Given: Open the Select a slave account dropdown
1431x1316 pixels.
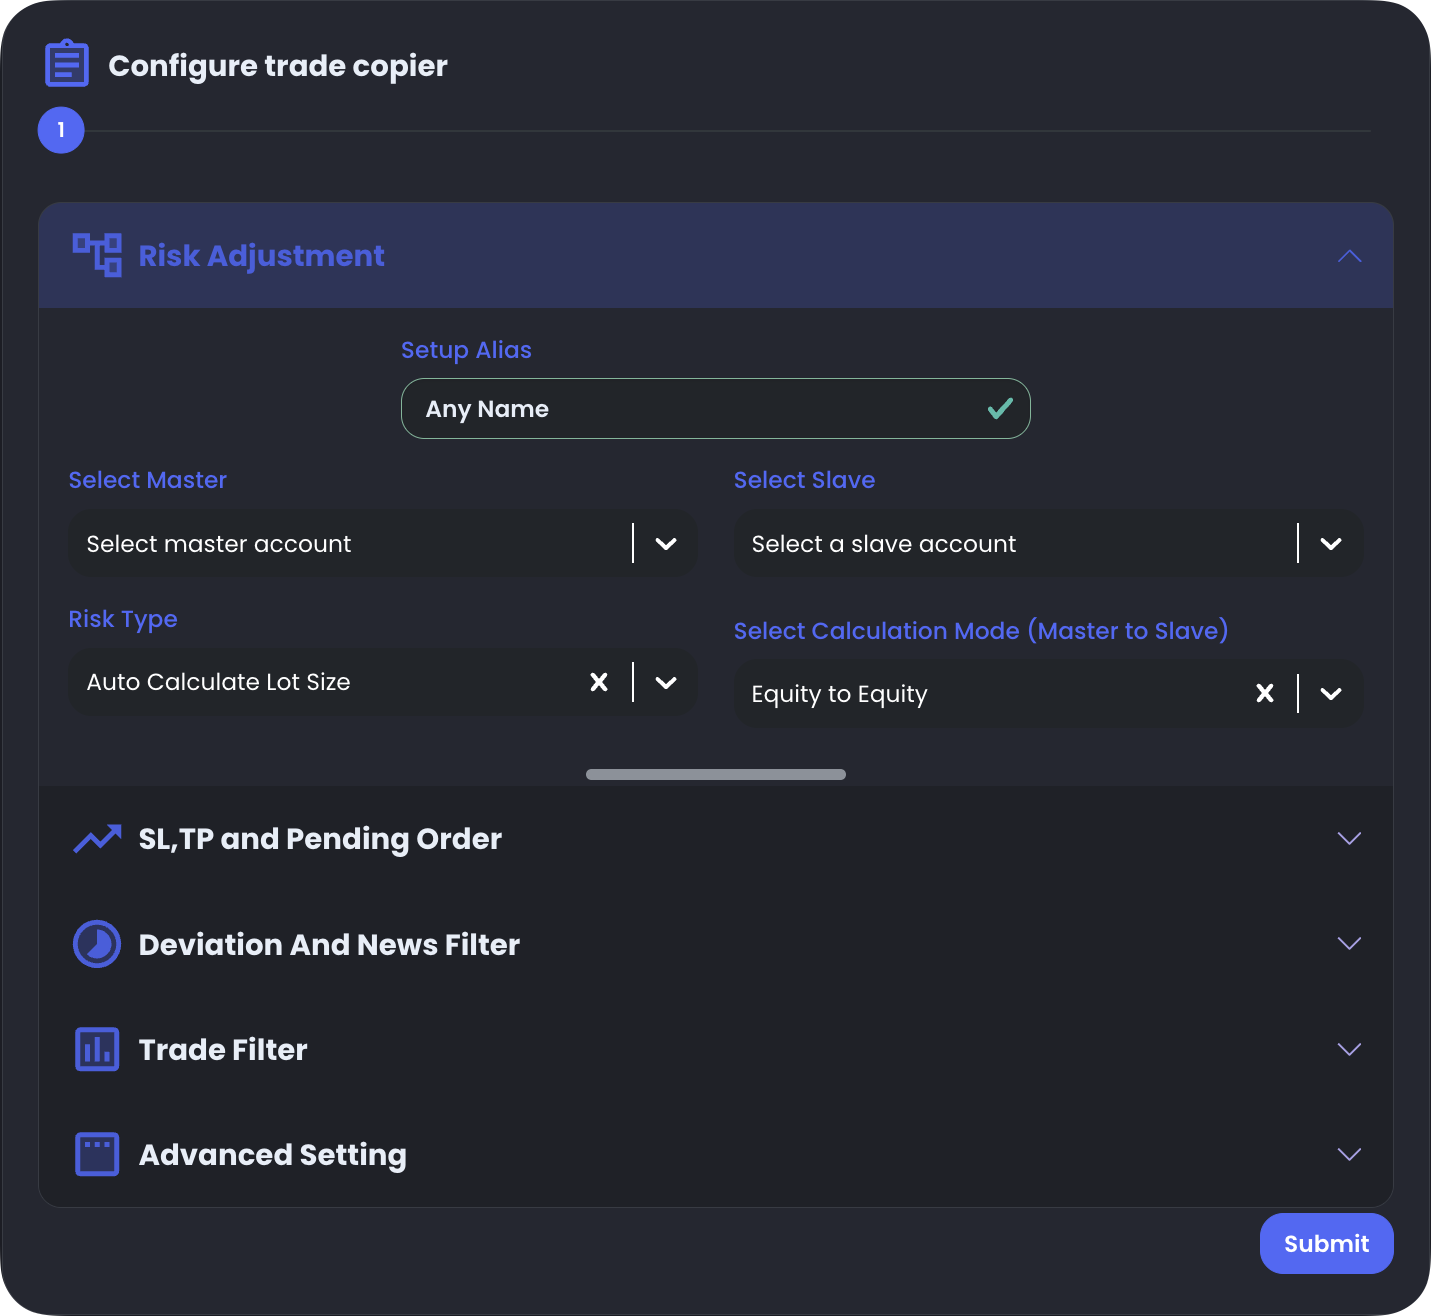Looking at the screenshot, I should (1330, 544).
